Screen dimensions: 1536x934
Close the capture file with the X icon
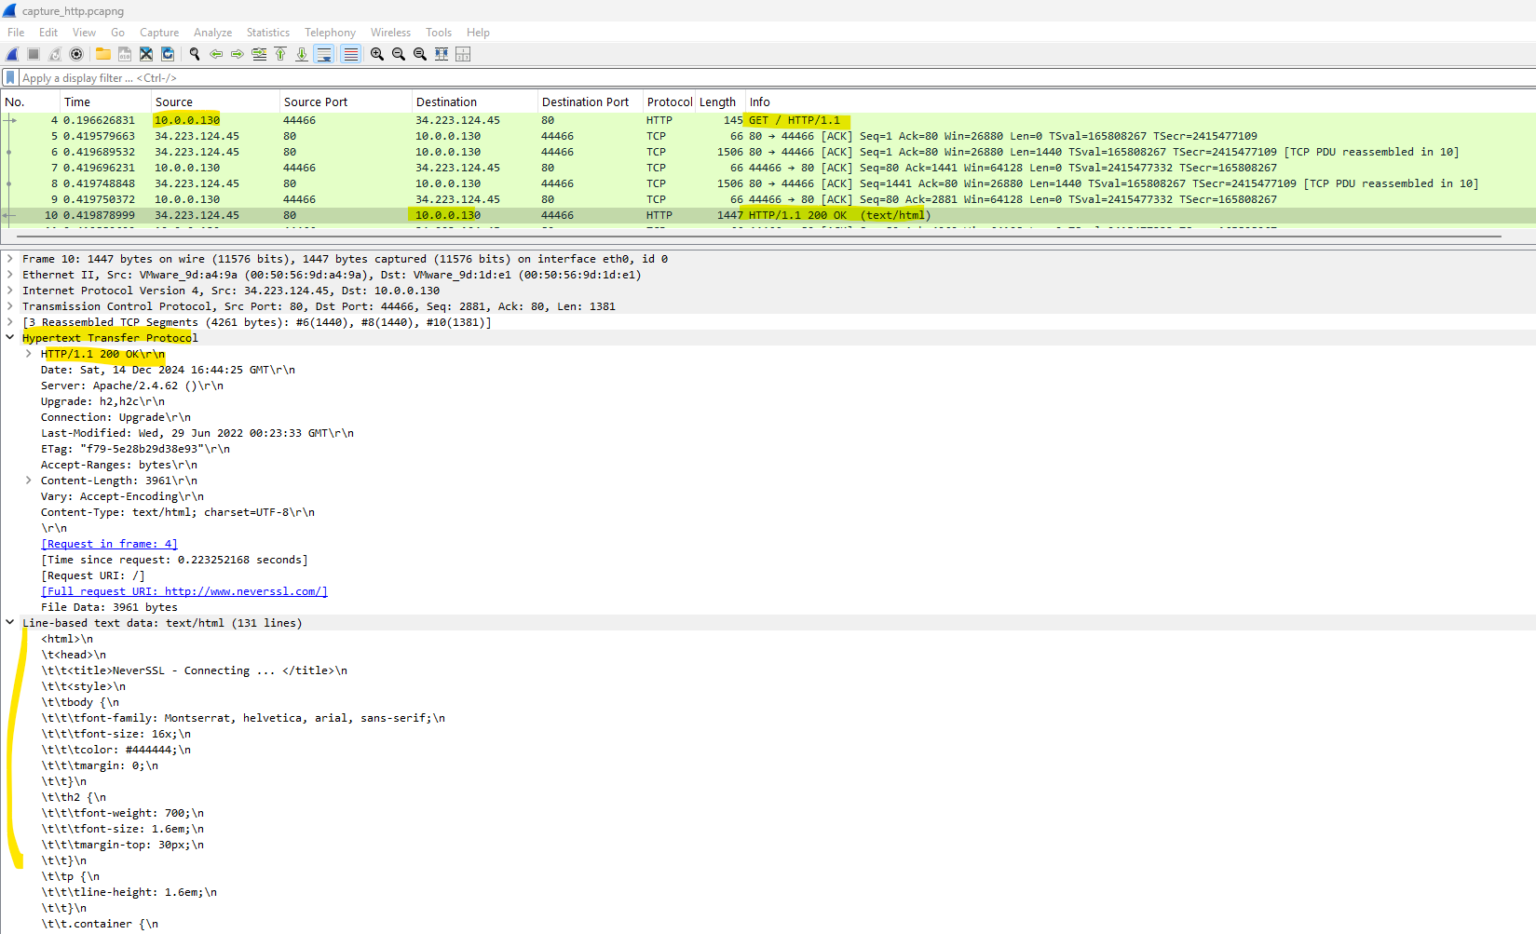pos(146,53)
